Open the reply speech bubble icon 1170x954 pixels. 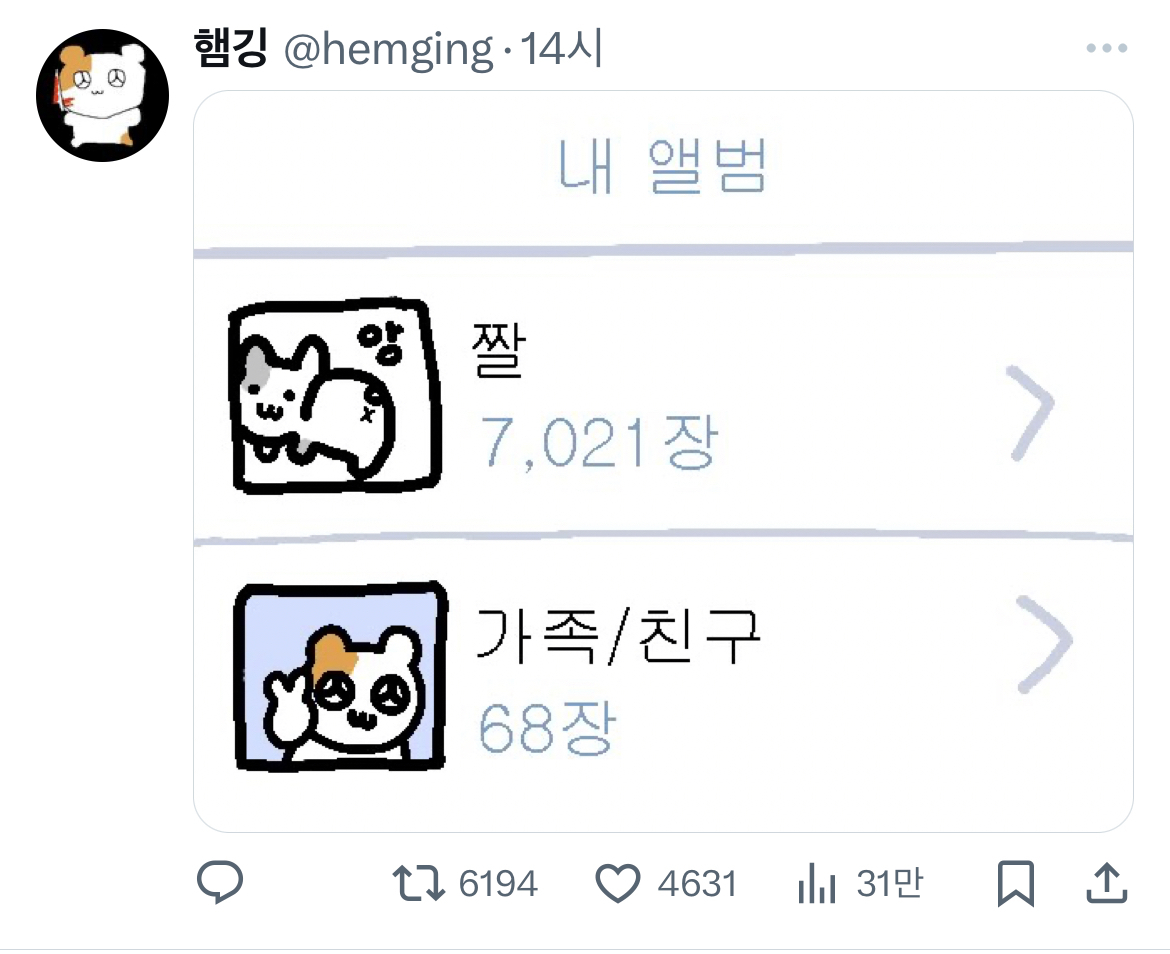point(220,882)
